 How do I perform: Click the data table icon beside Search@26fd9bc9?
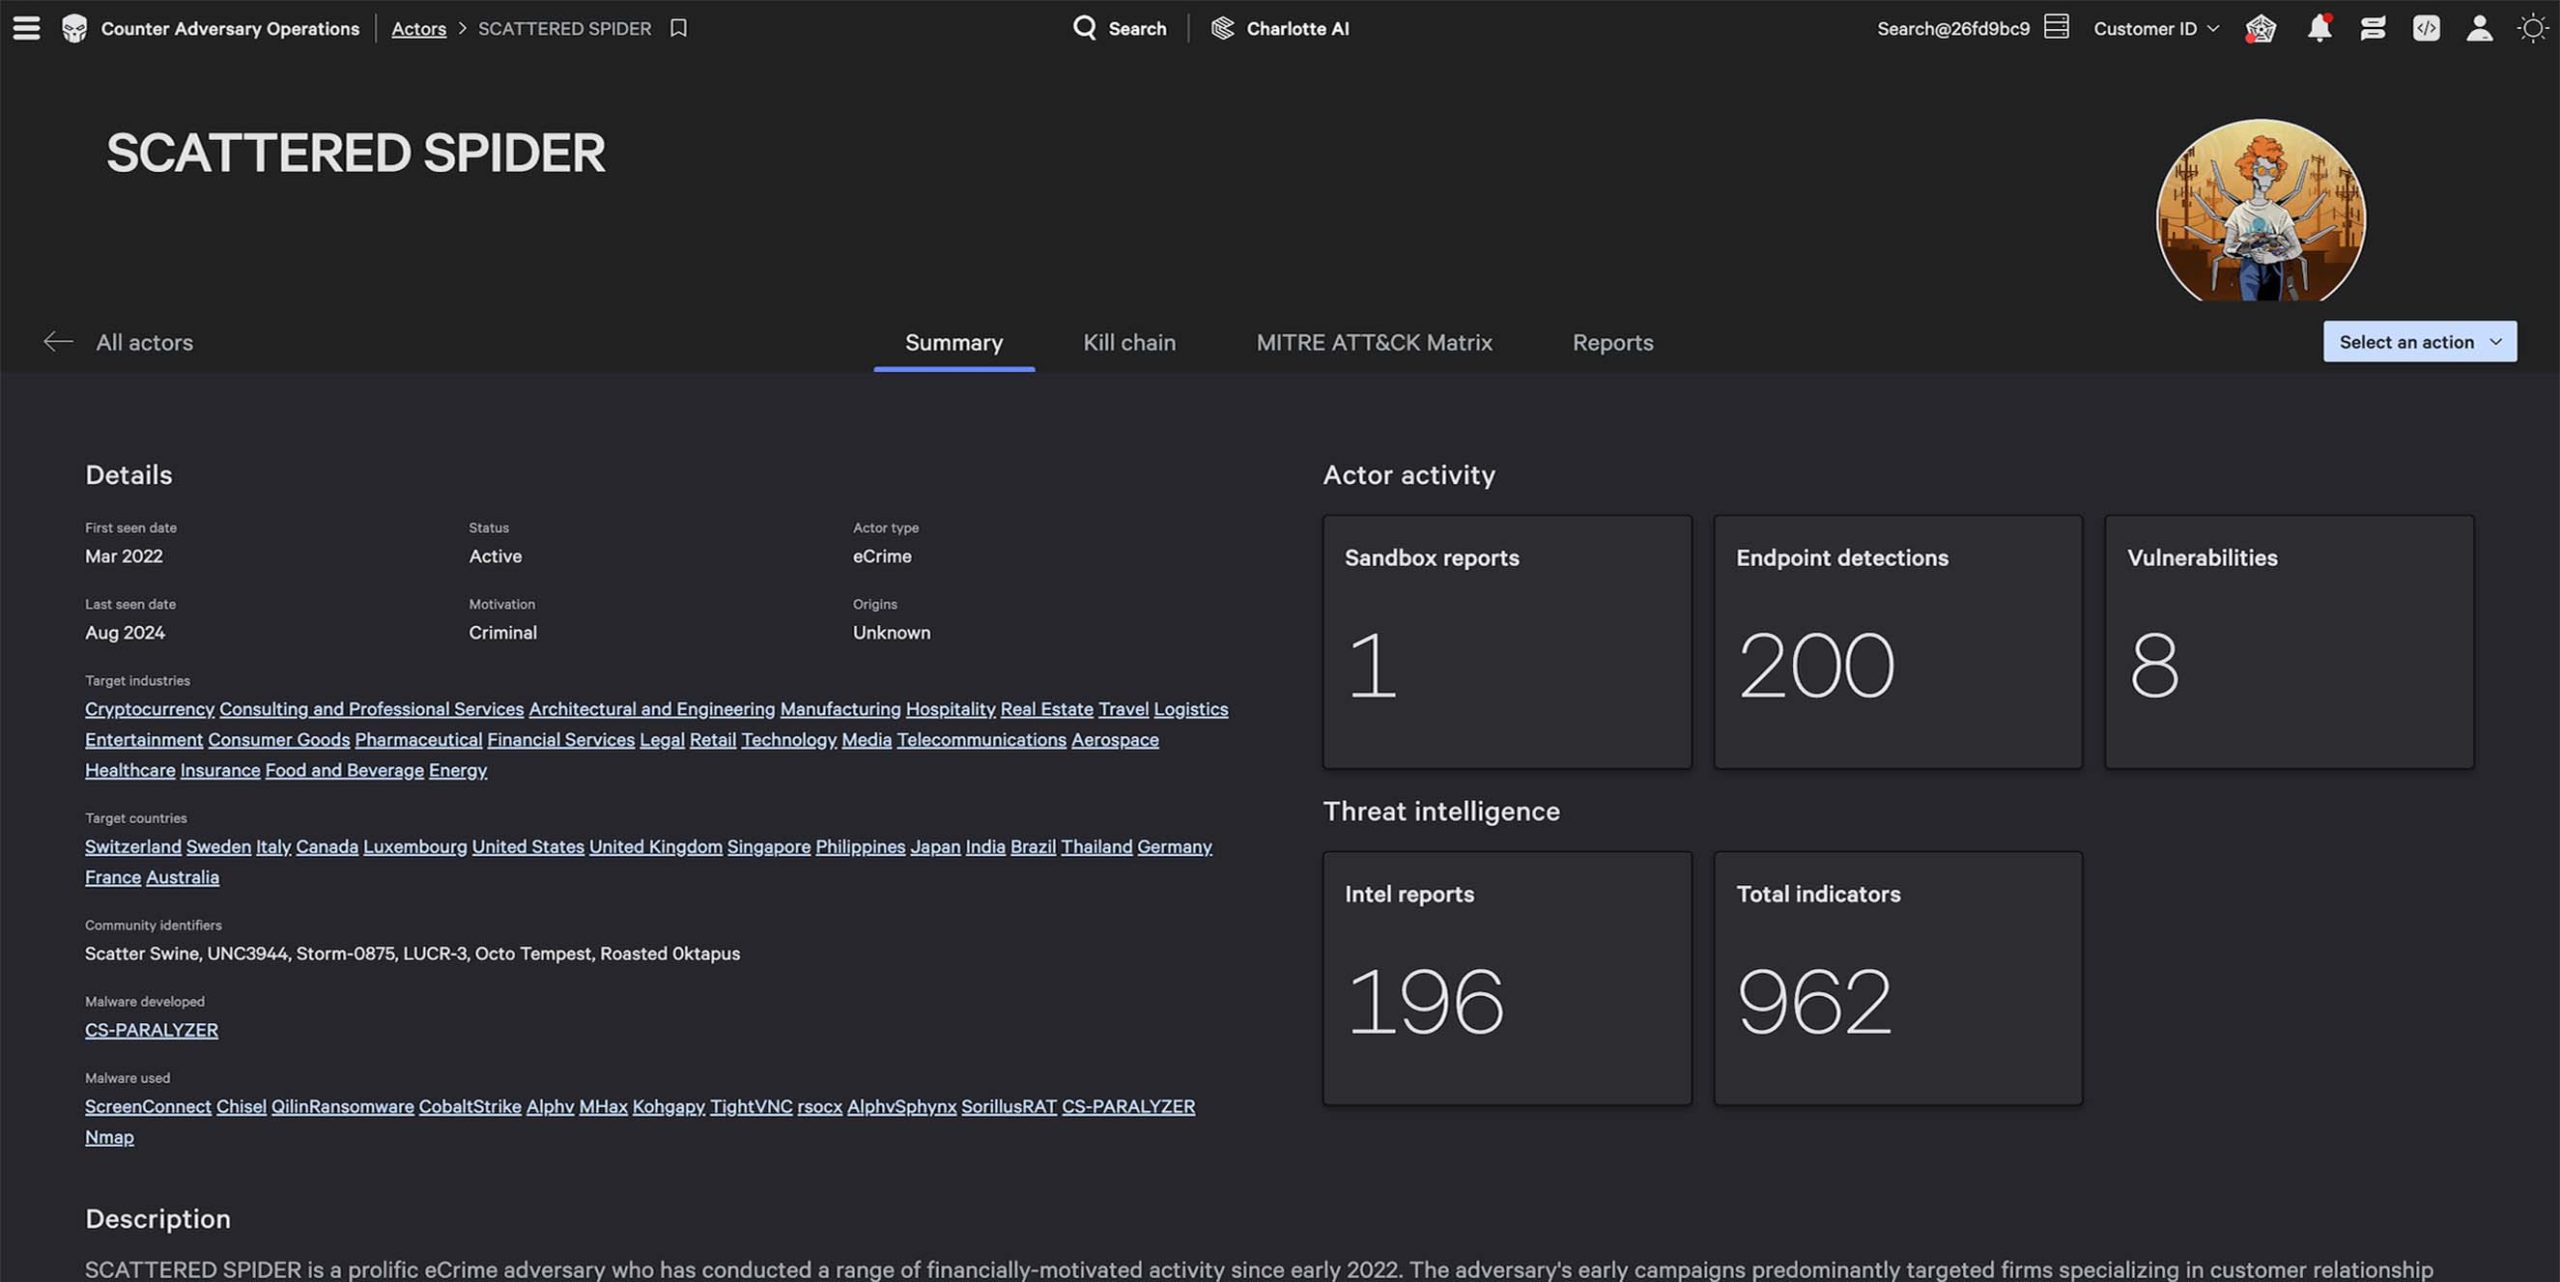[2056, 27]
